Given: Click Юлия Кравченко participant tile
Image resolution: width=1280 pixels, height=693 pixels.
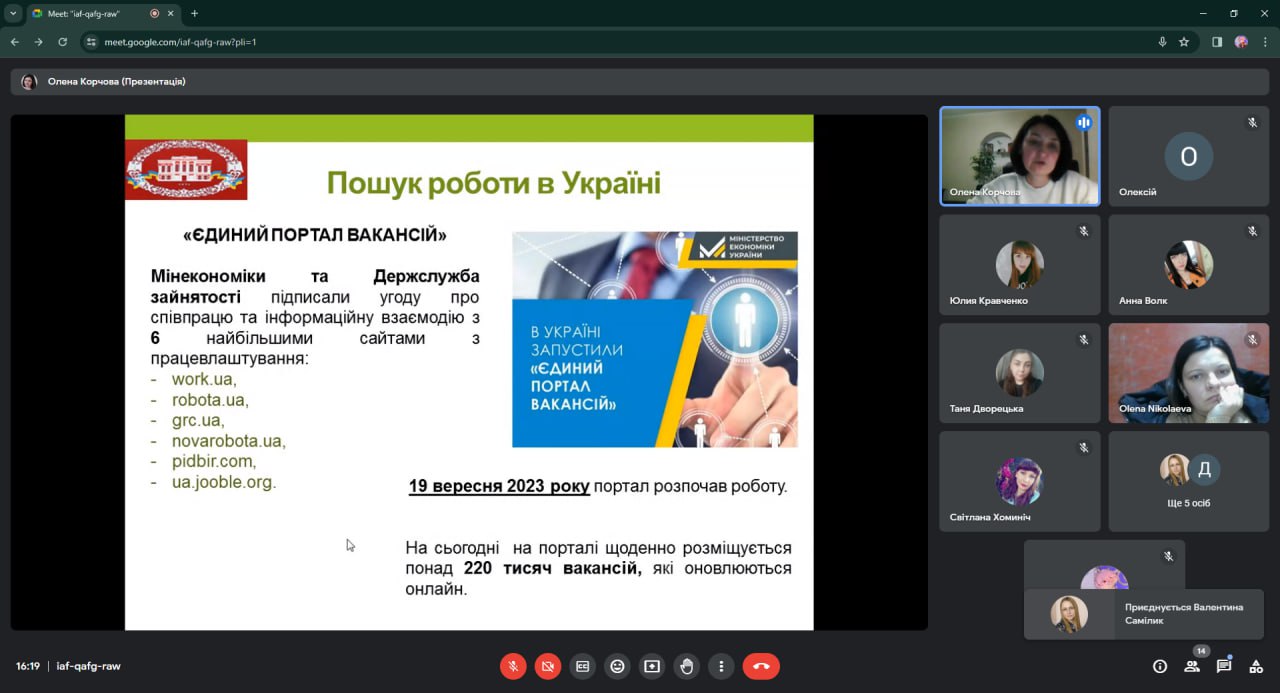Looking at the screenshot, I should (1019, 264).
